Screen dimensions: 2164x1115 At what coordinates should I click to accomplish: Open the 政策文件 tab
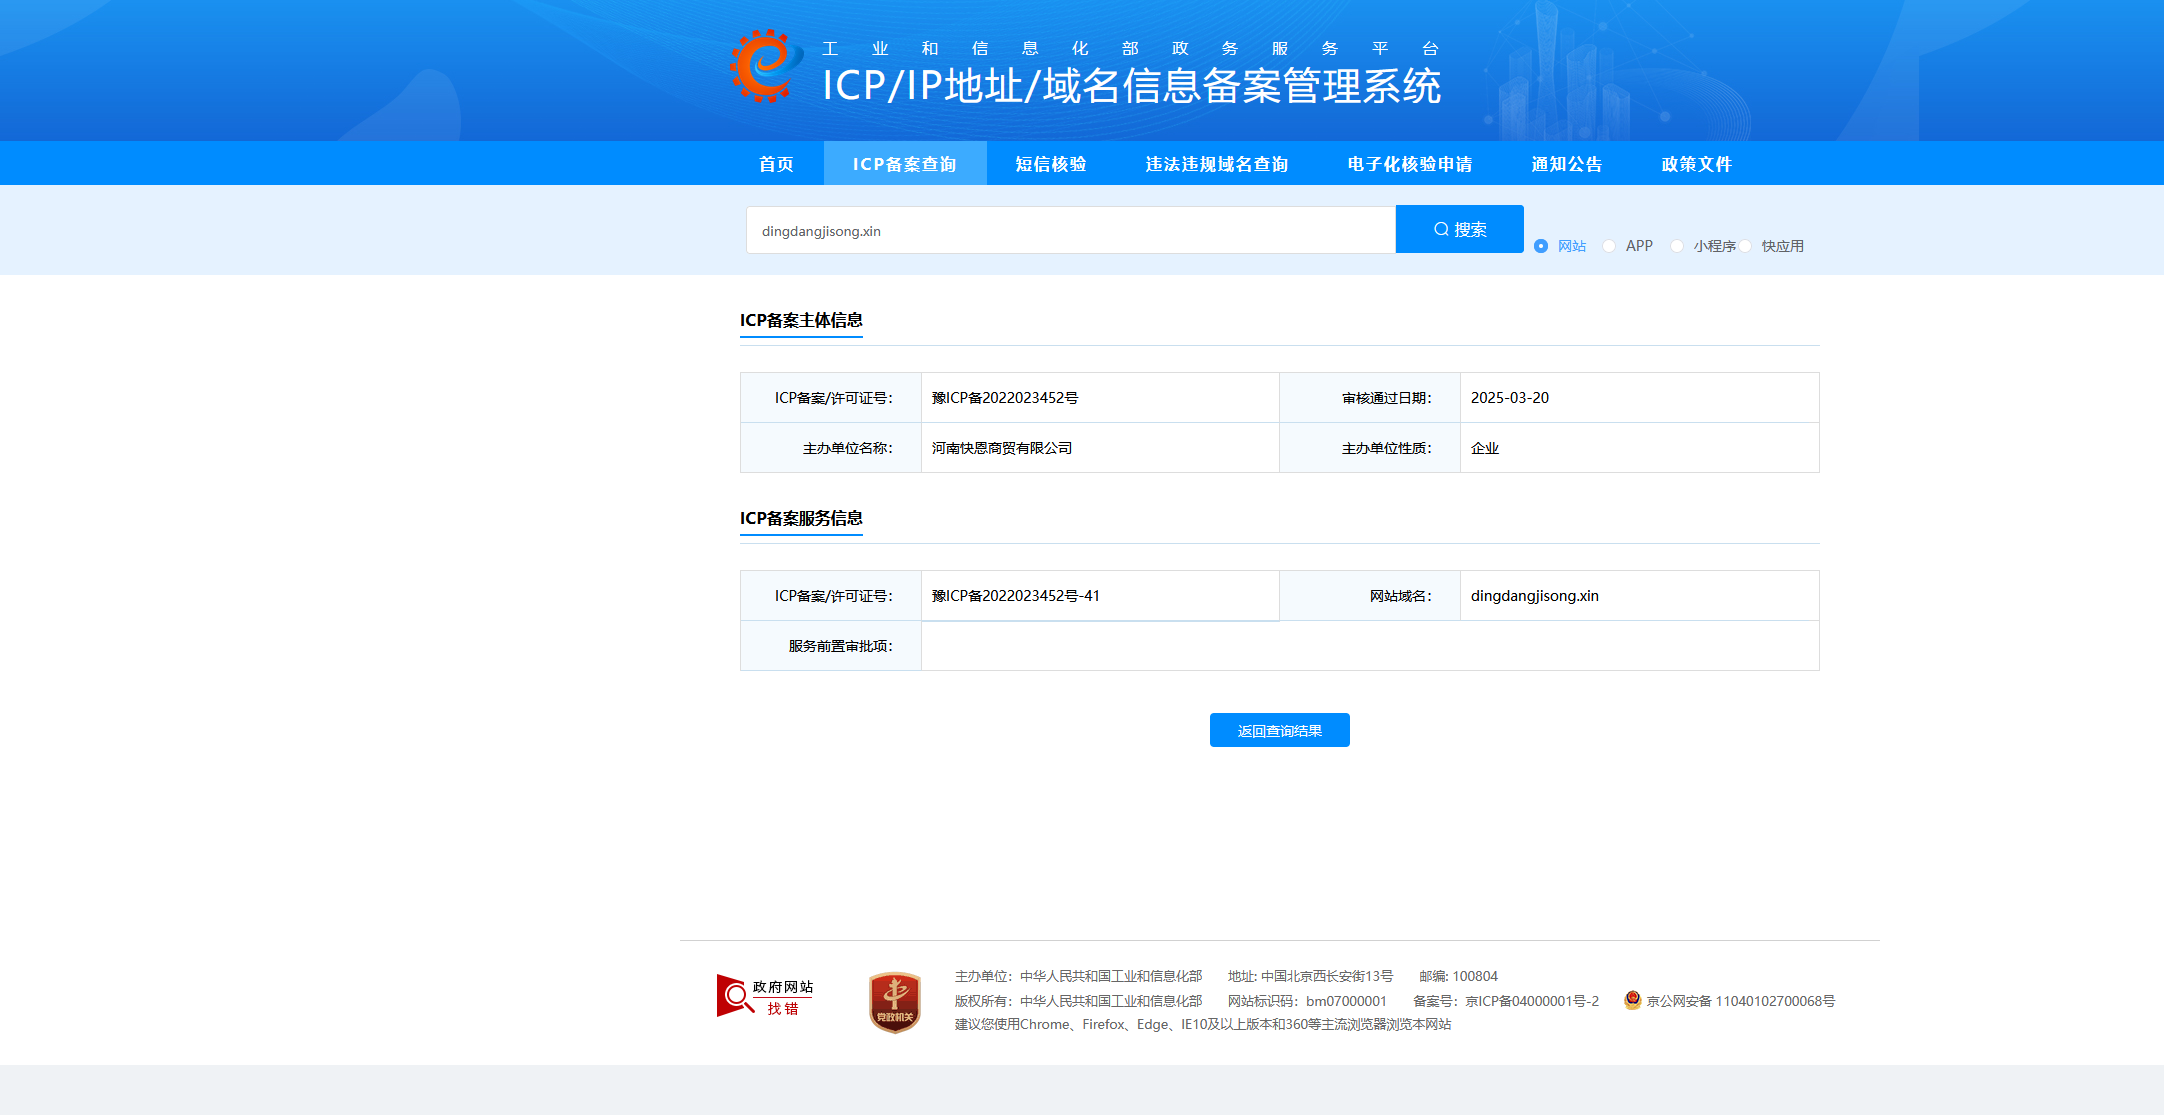click(x=1696, y=164)
